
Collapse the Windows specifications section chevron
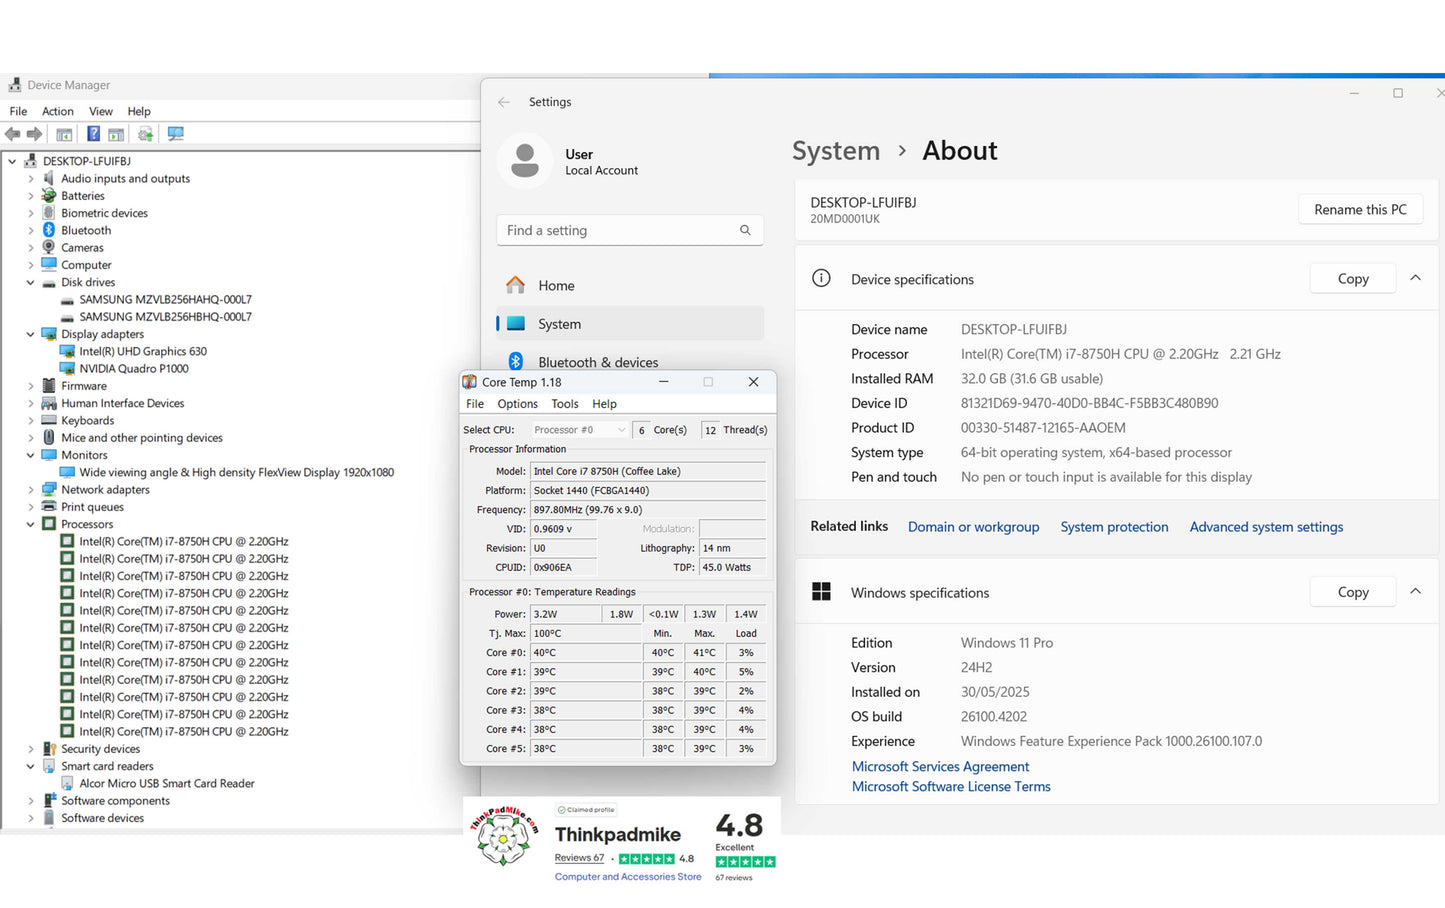[1415, 591]
